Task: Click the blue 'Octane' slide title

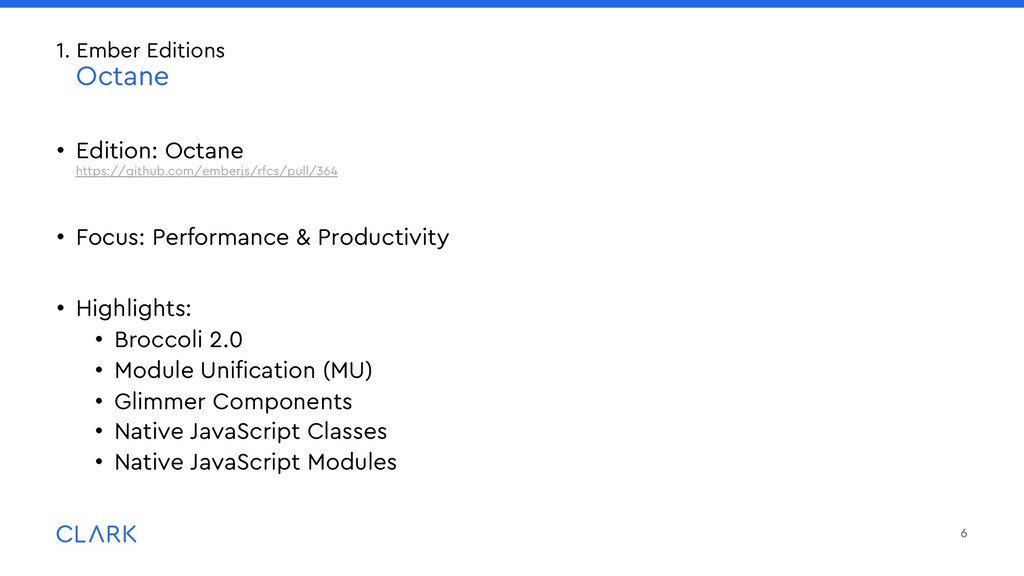Action: point(122,77)
